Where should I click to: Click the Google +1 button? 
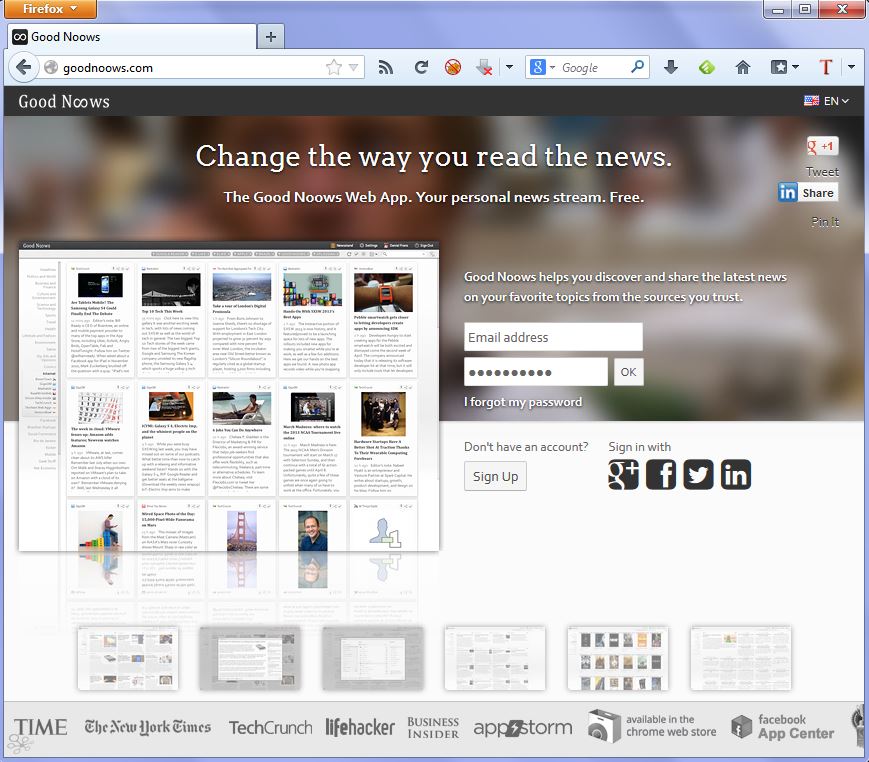pyautogui.click(x=822, y=146)
